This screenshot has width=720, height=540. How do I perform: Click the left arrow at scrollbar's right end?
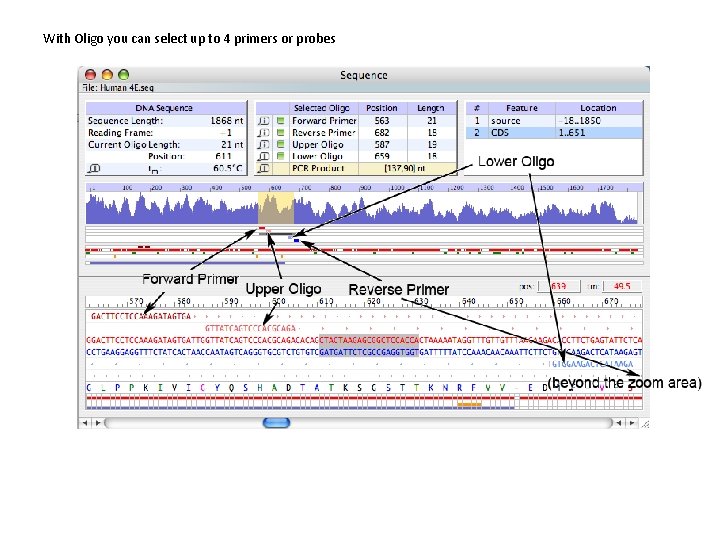[619, 423]
